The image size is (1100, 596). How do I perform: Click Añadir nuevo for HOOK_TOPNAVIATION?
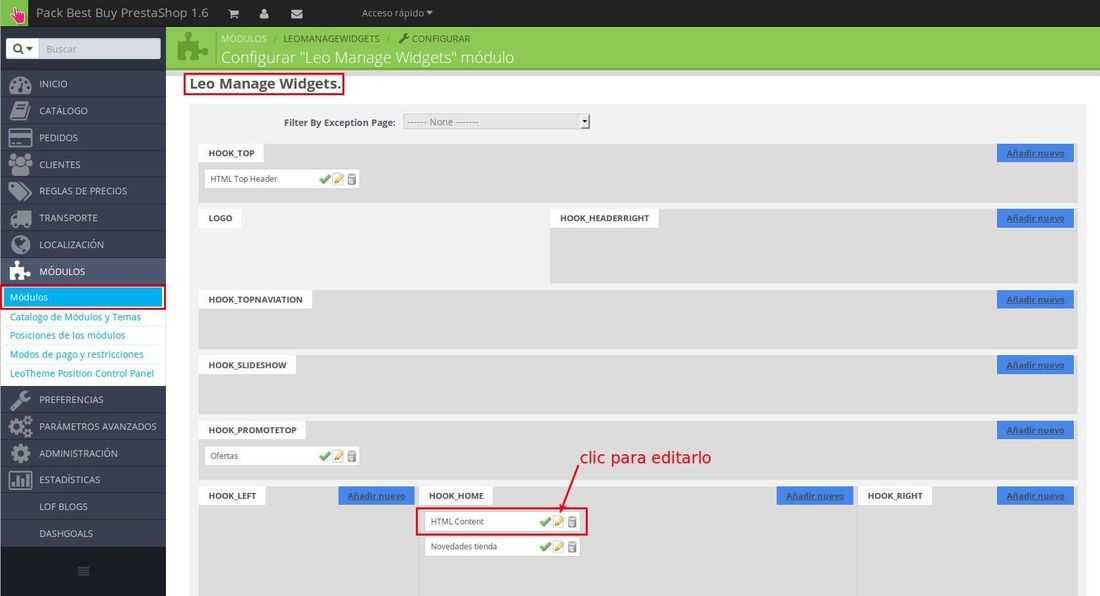coord(1035,299)
